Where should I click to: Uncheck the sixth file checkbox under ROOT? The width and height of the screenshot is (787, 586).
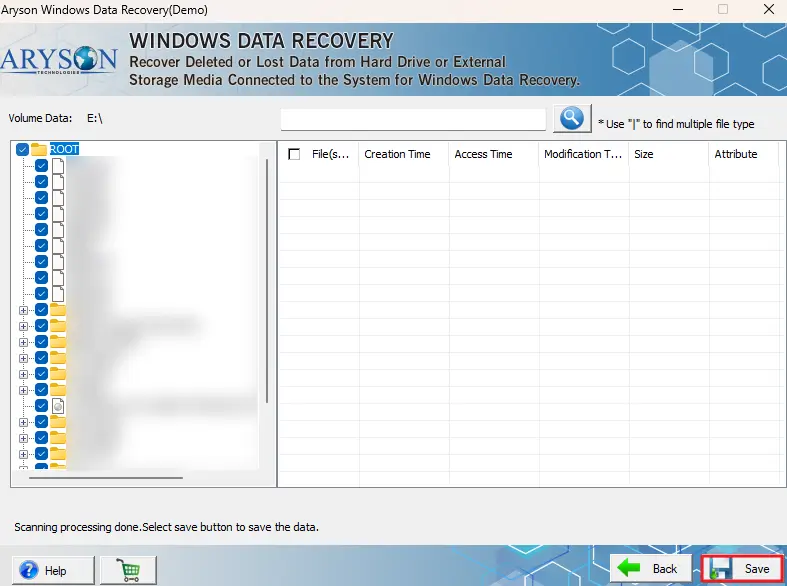click(42, 245)
